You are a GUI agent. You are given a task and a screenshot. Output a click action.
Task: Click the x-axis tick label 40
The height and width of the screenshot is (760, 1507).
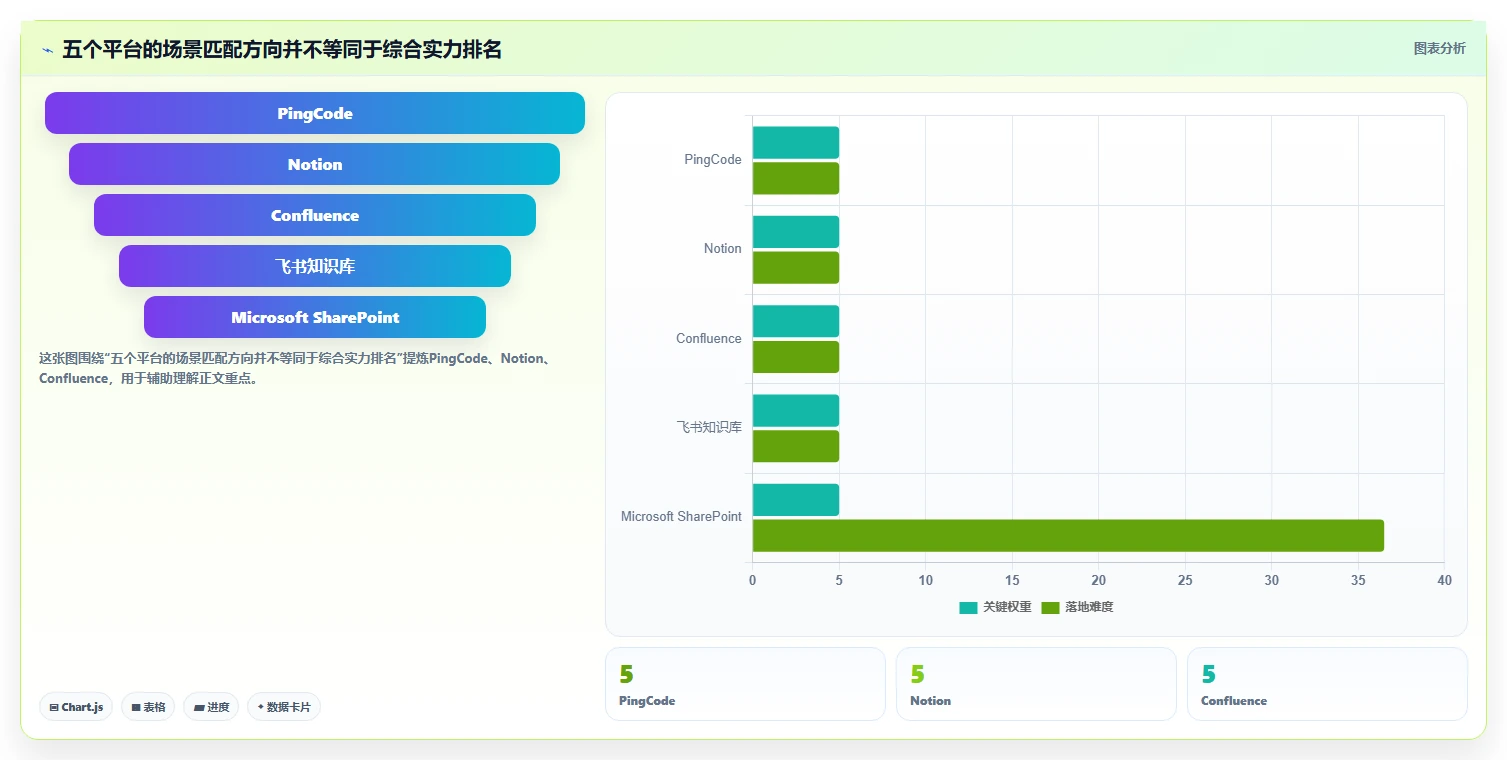(x=1444, y=580)
